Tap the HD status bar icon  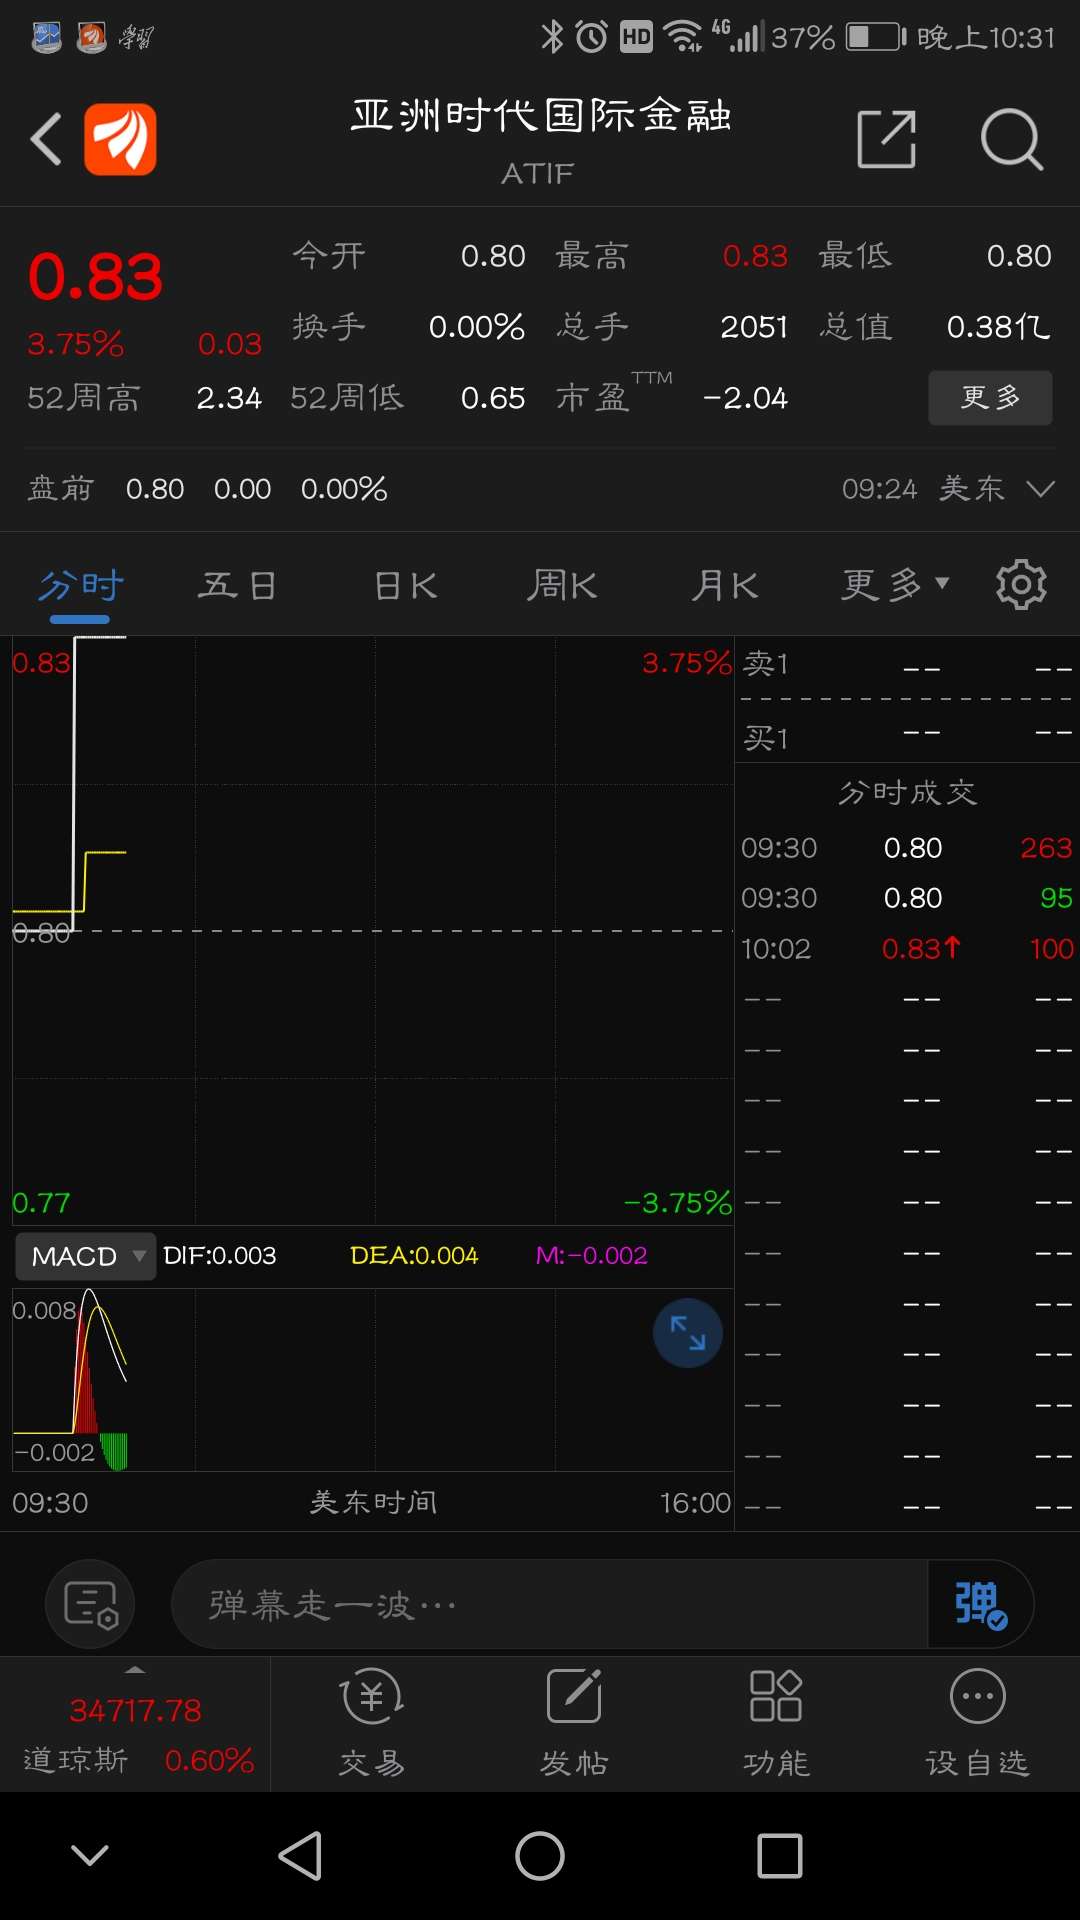point(636,38)
